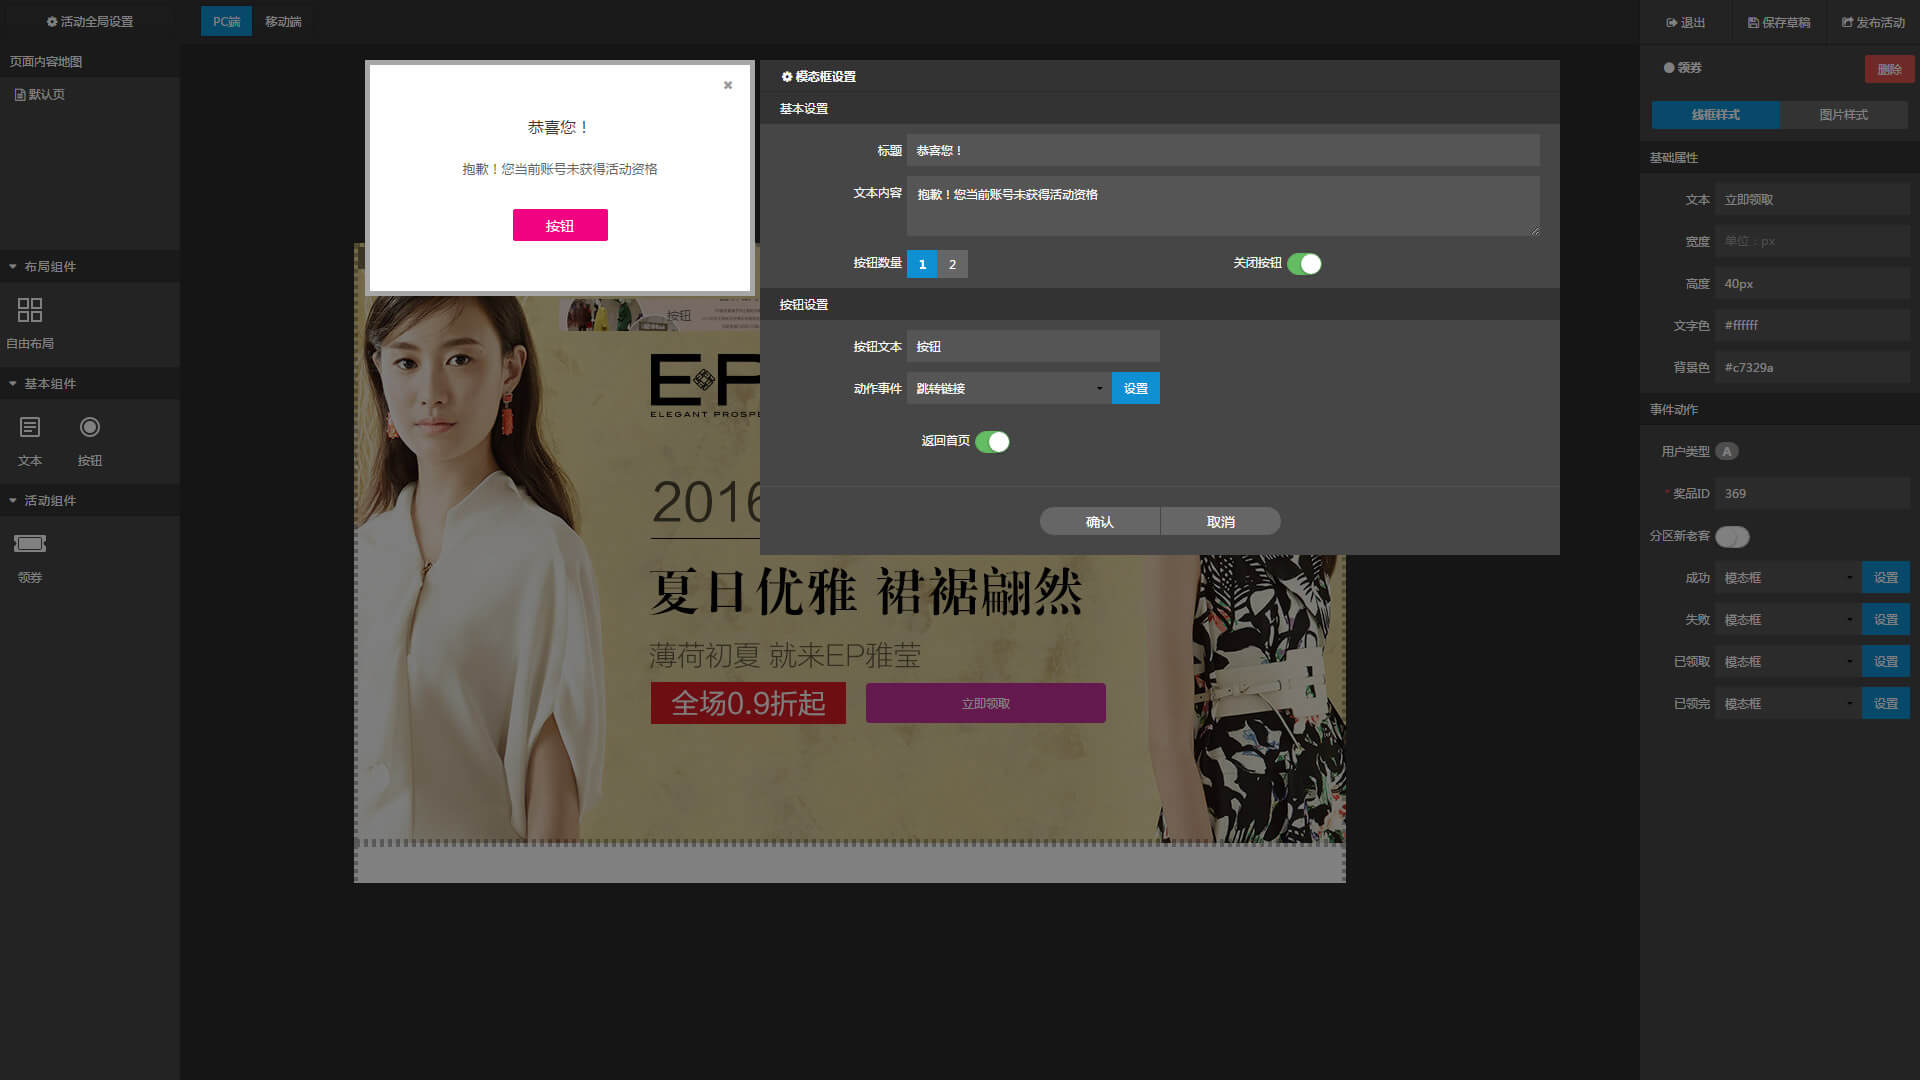The image size is (1920, 1080).
Task: Select the 领券 coupon component icon
Action: (x=30, y=543)
